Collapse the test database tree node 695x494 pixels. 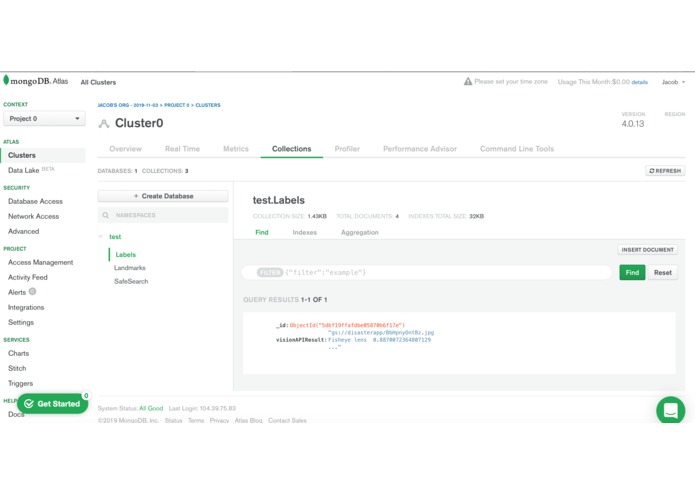click(101, 237)
